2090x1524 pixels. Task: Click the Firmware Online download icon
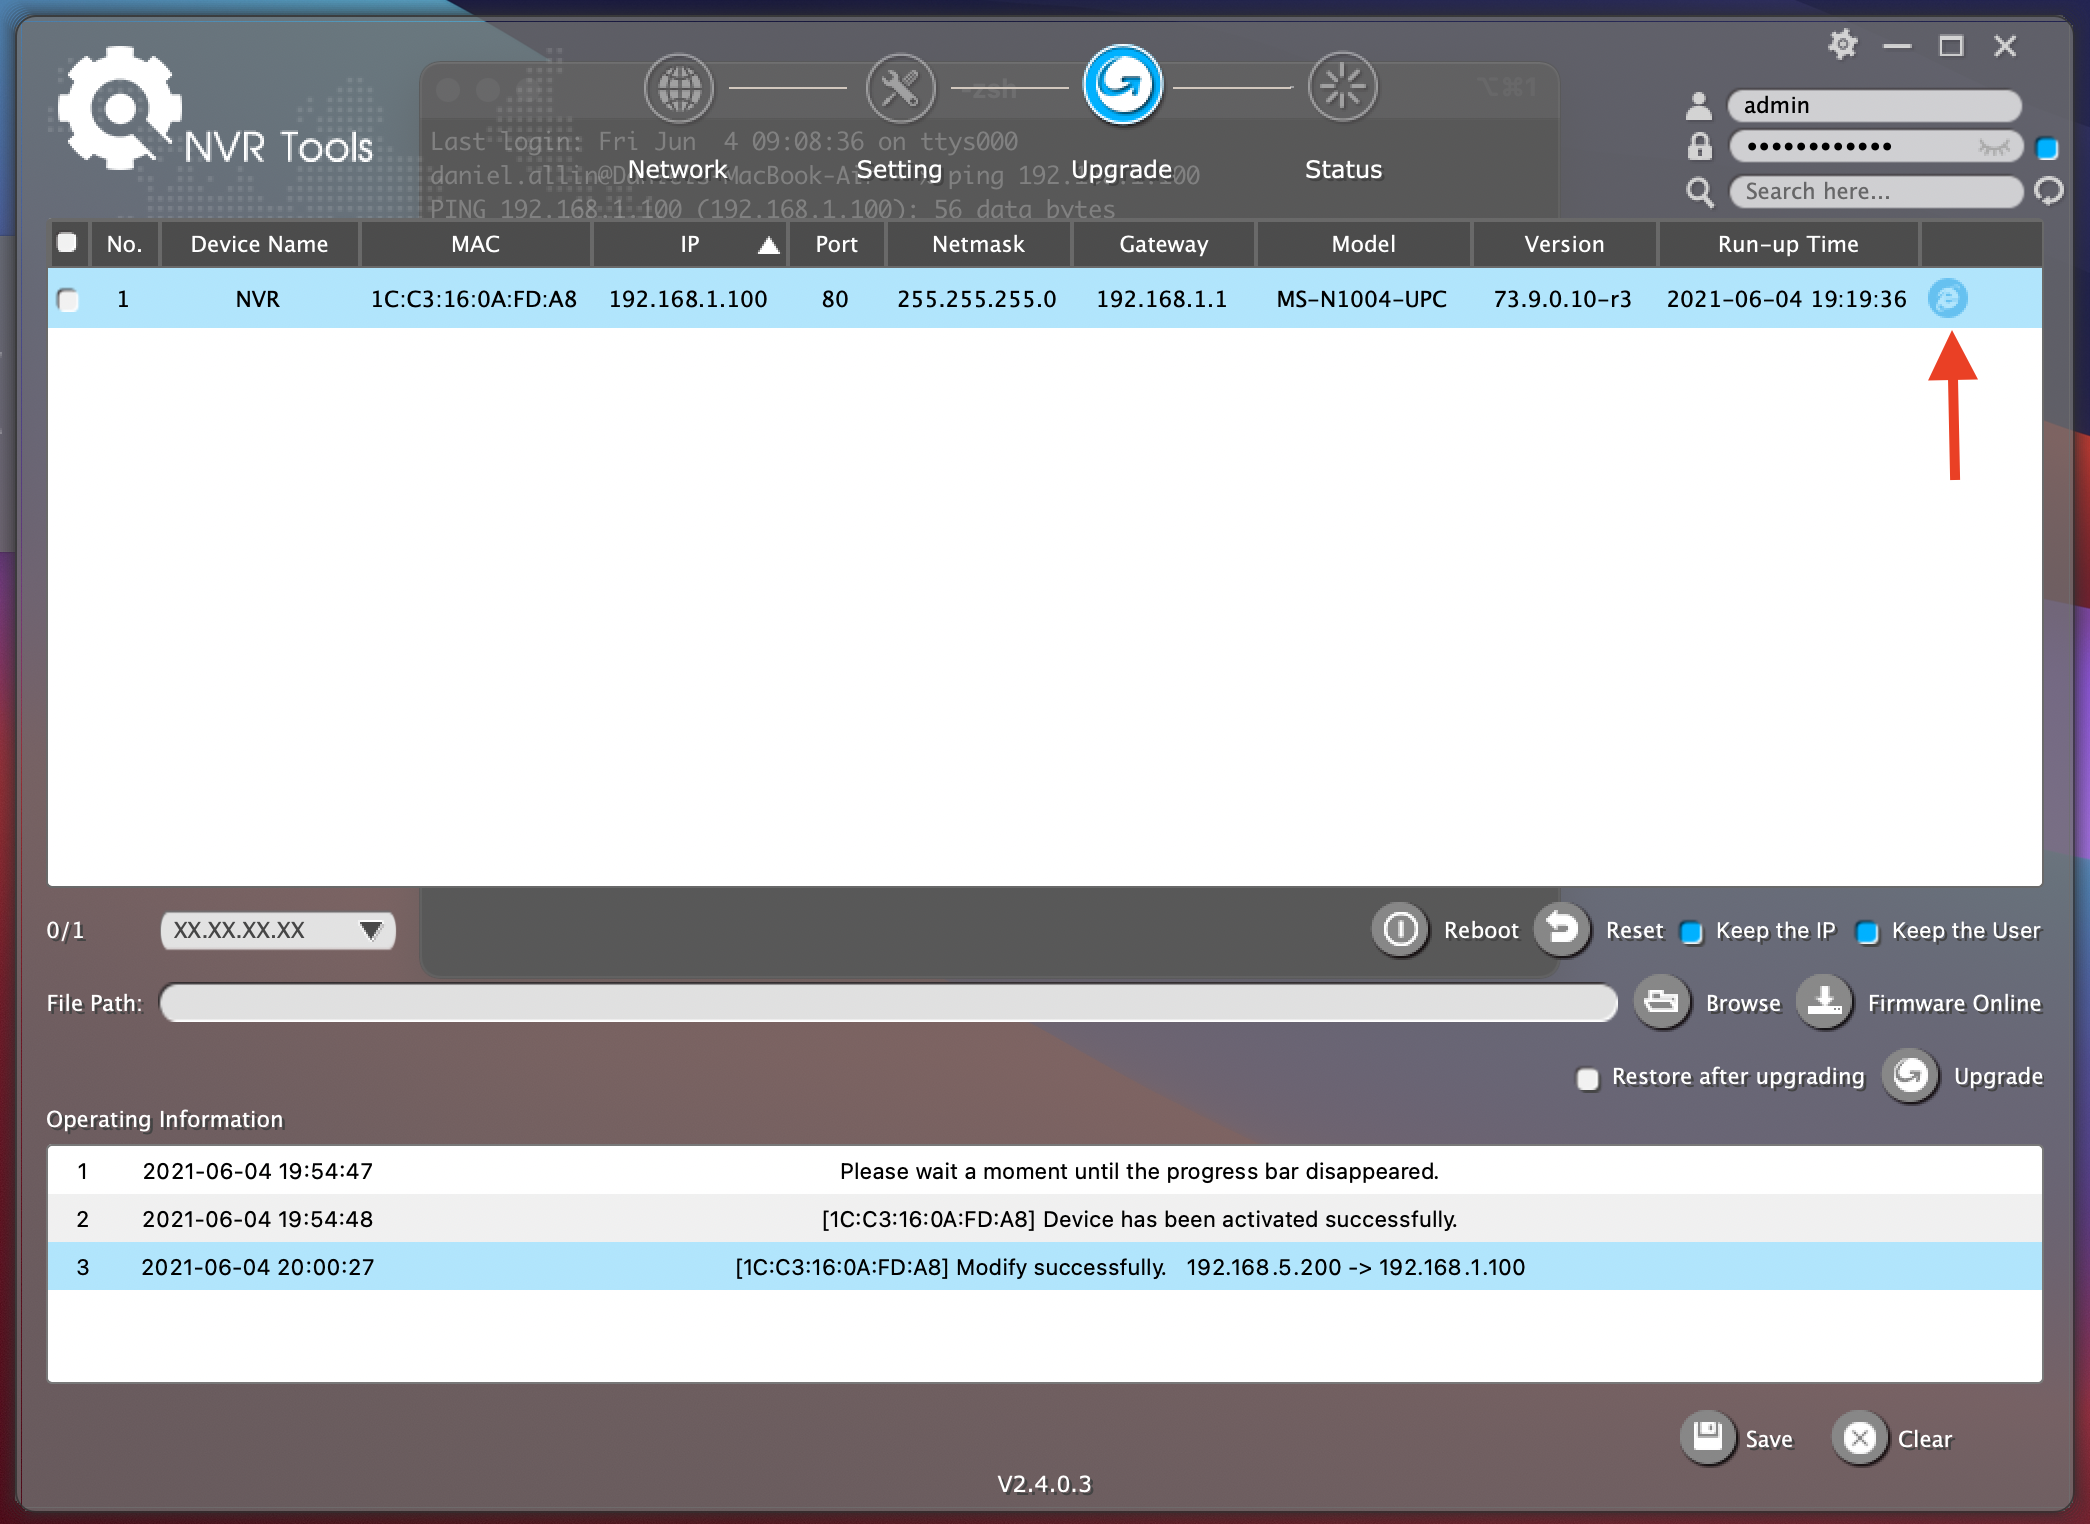[x=1824, y=1002]
